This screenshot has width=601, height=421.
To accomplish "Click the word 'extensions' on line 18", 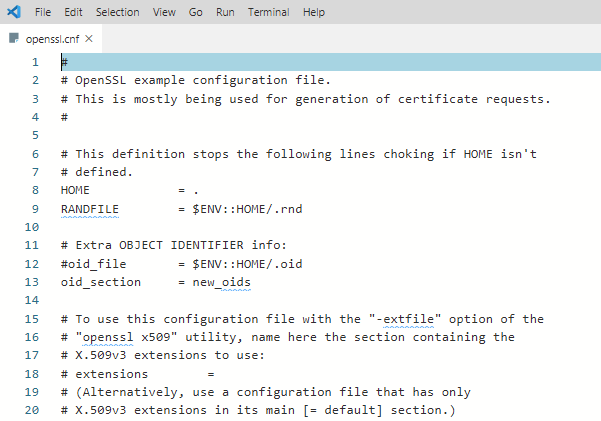I will [111, 374].
